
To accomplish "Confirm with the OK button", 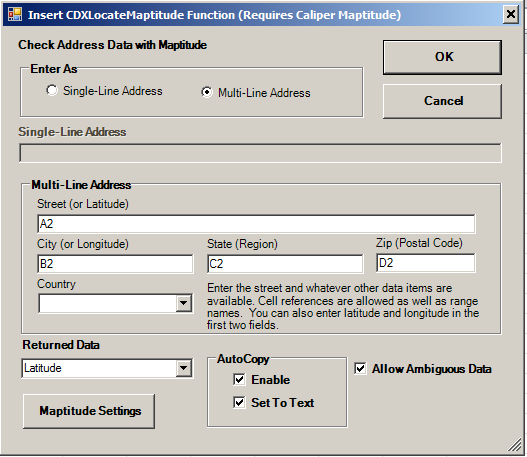I will pyautogui.click(x=442, y=57).
